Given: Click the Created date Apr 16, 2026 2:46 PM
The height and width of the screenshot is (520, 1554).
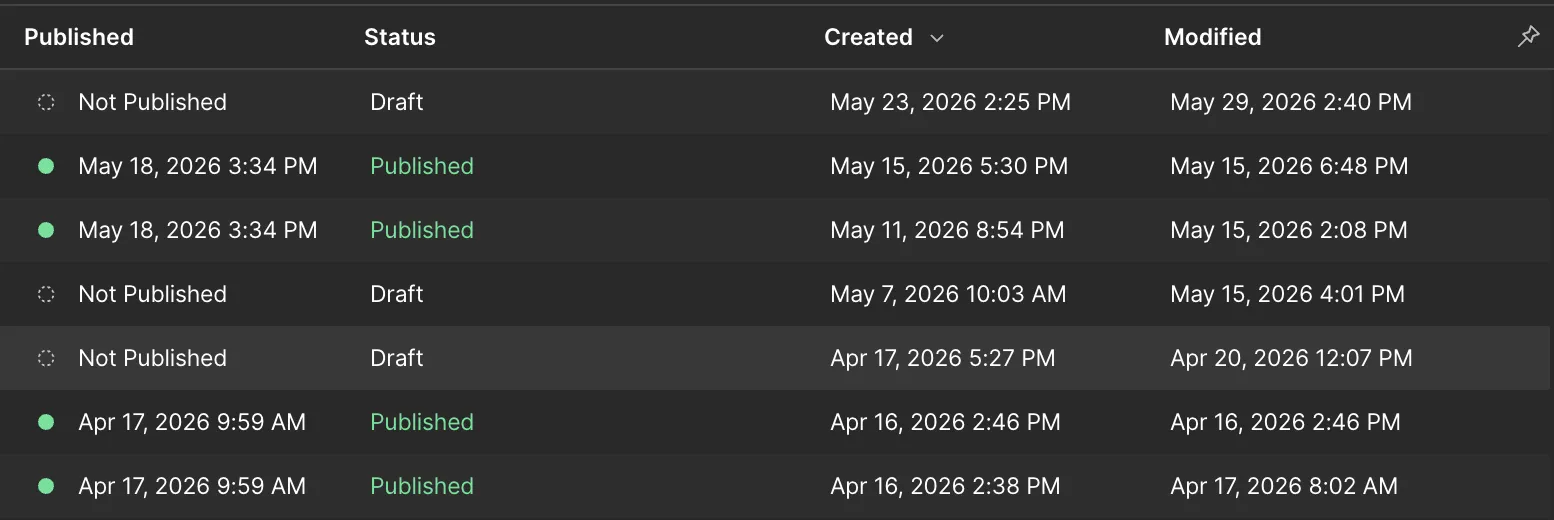Looking at the screenshot, I should pos(946,422).
